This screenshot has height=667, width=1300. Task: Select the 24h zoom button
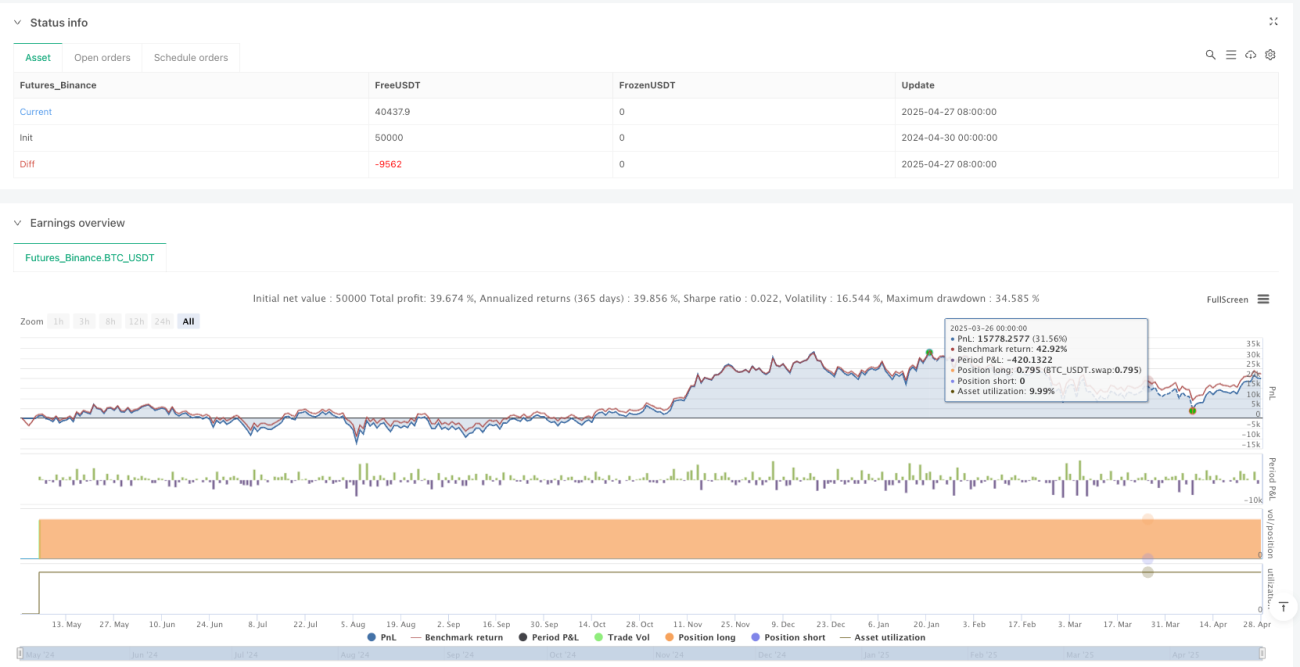click(x=163, y=321)
